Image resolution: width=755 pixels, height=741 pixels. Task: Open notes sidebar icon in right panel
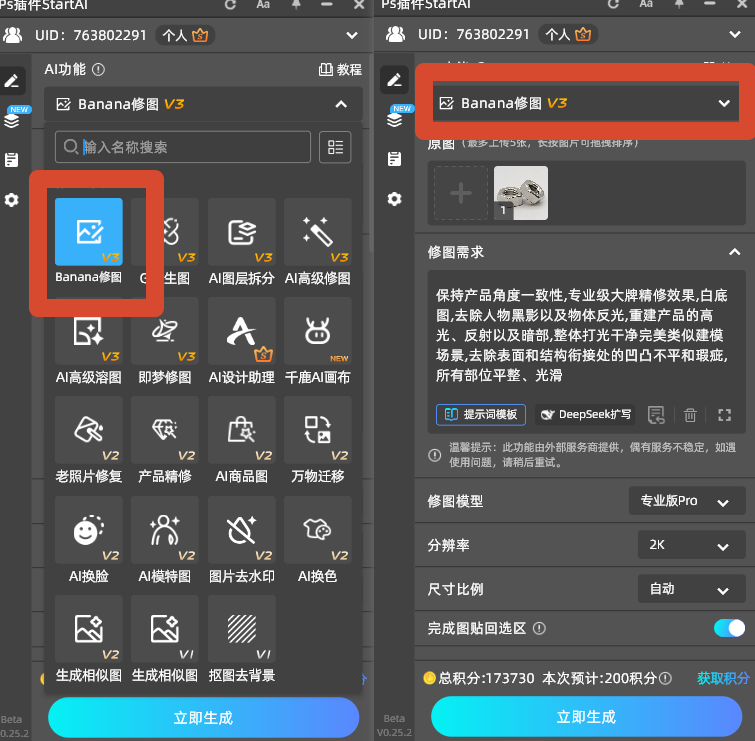[394, 159]
